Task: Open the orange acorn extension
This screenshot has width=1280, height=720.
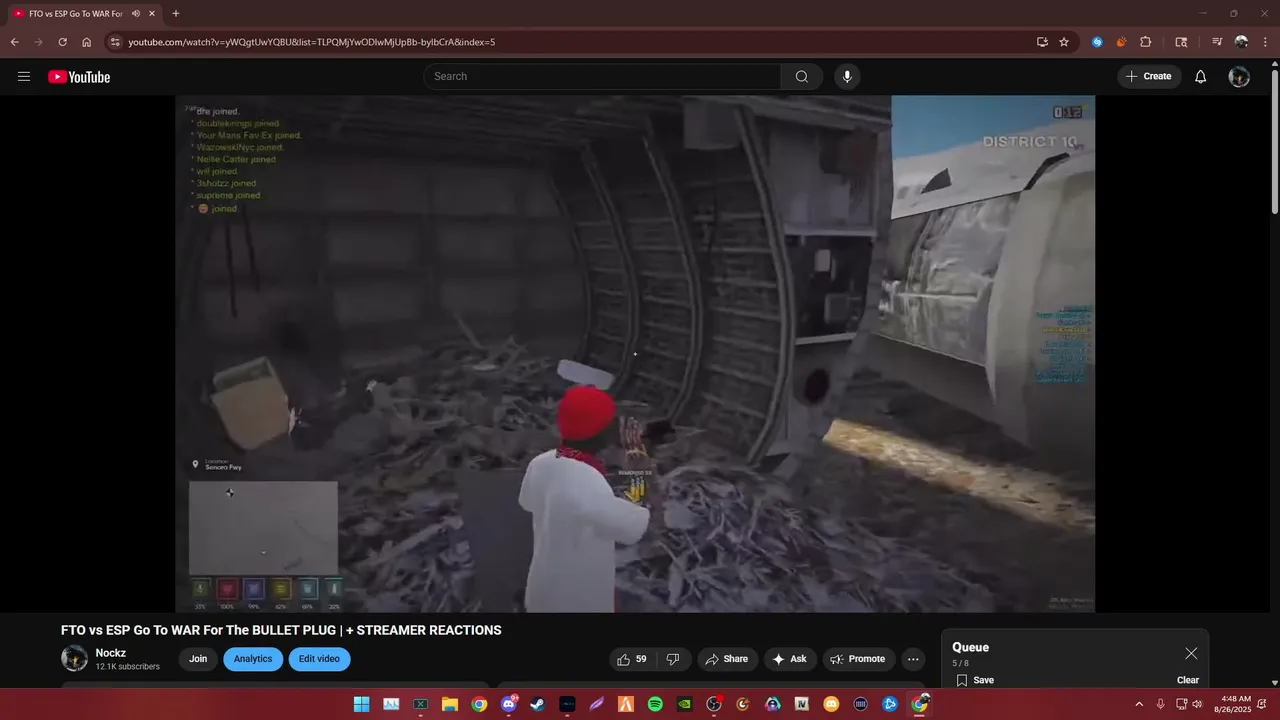Action: (x=1121, y=42)
